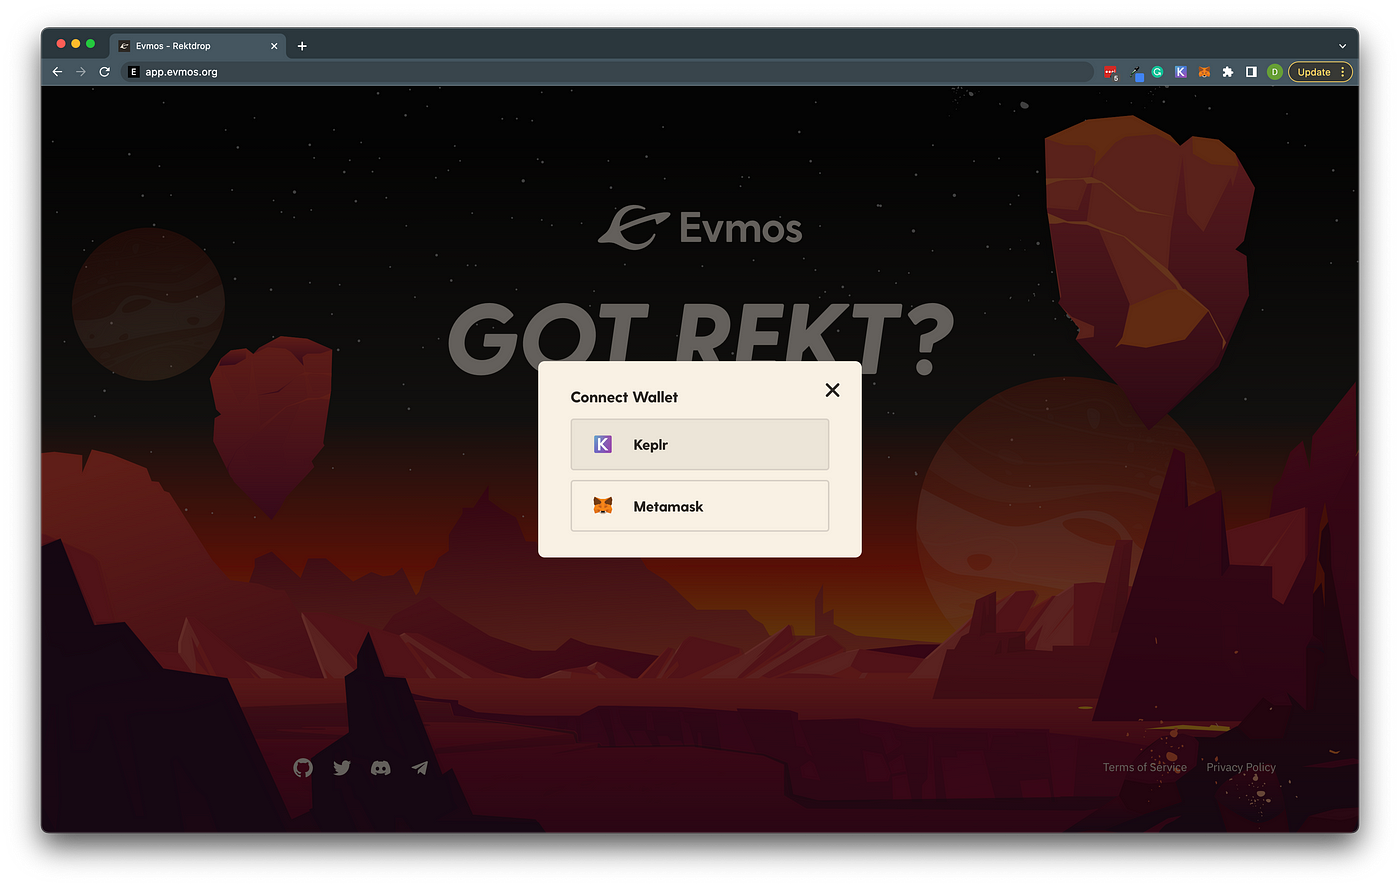Viewport: 1400px width, 887px height.
Task: Open the MetaMask fox extension in toolbar
Action: (1204, 72)
